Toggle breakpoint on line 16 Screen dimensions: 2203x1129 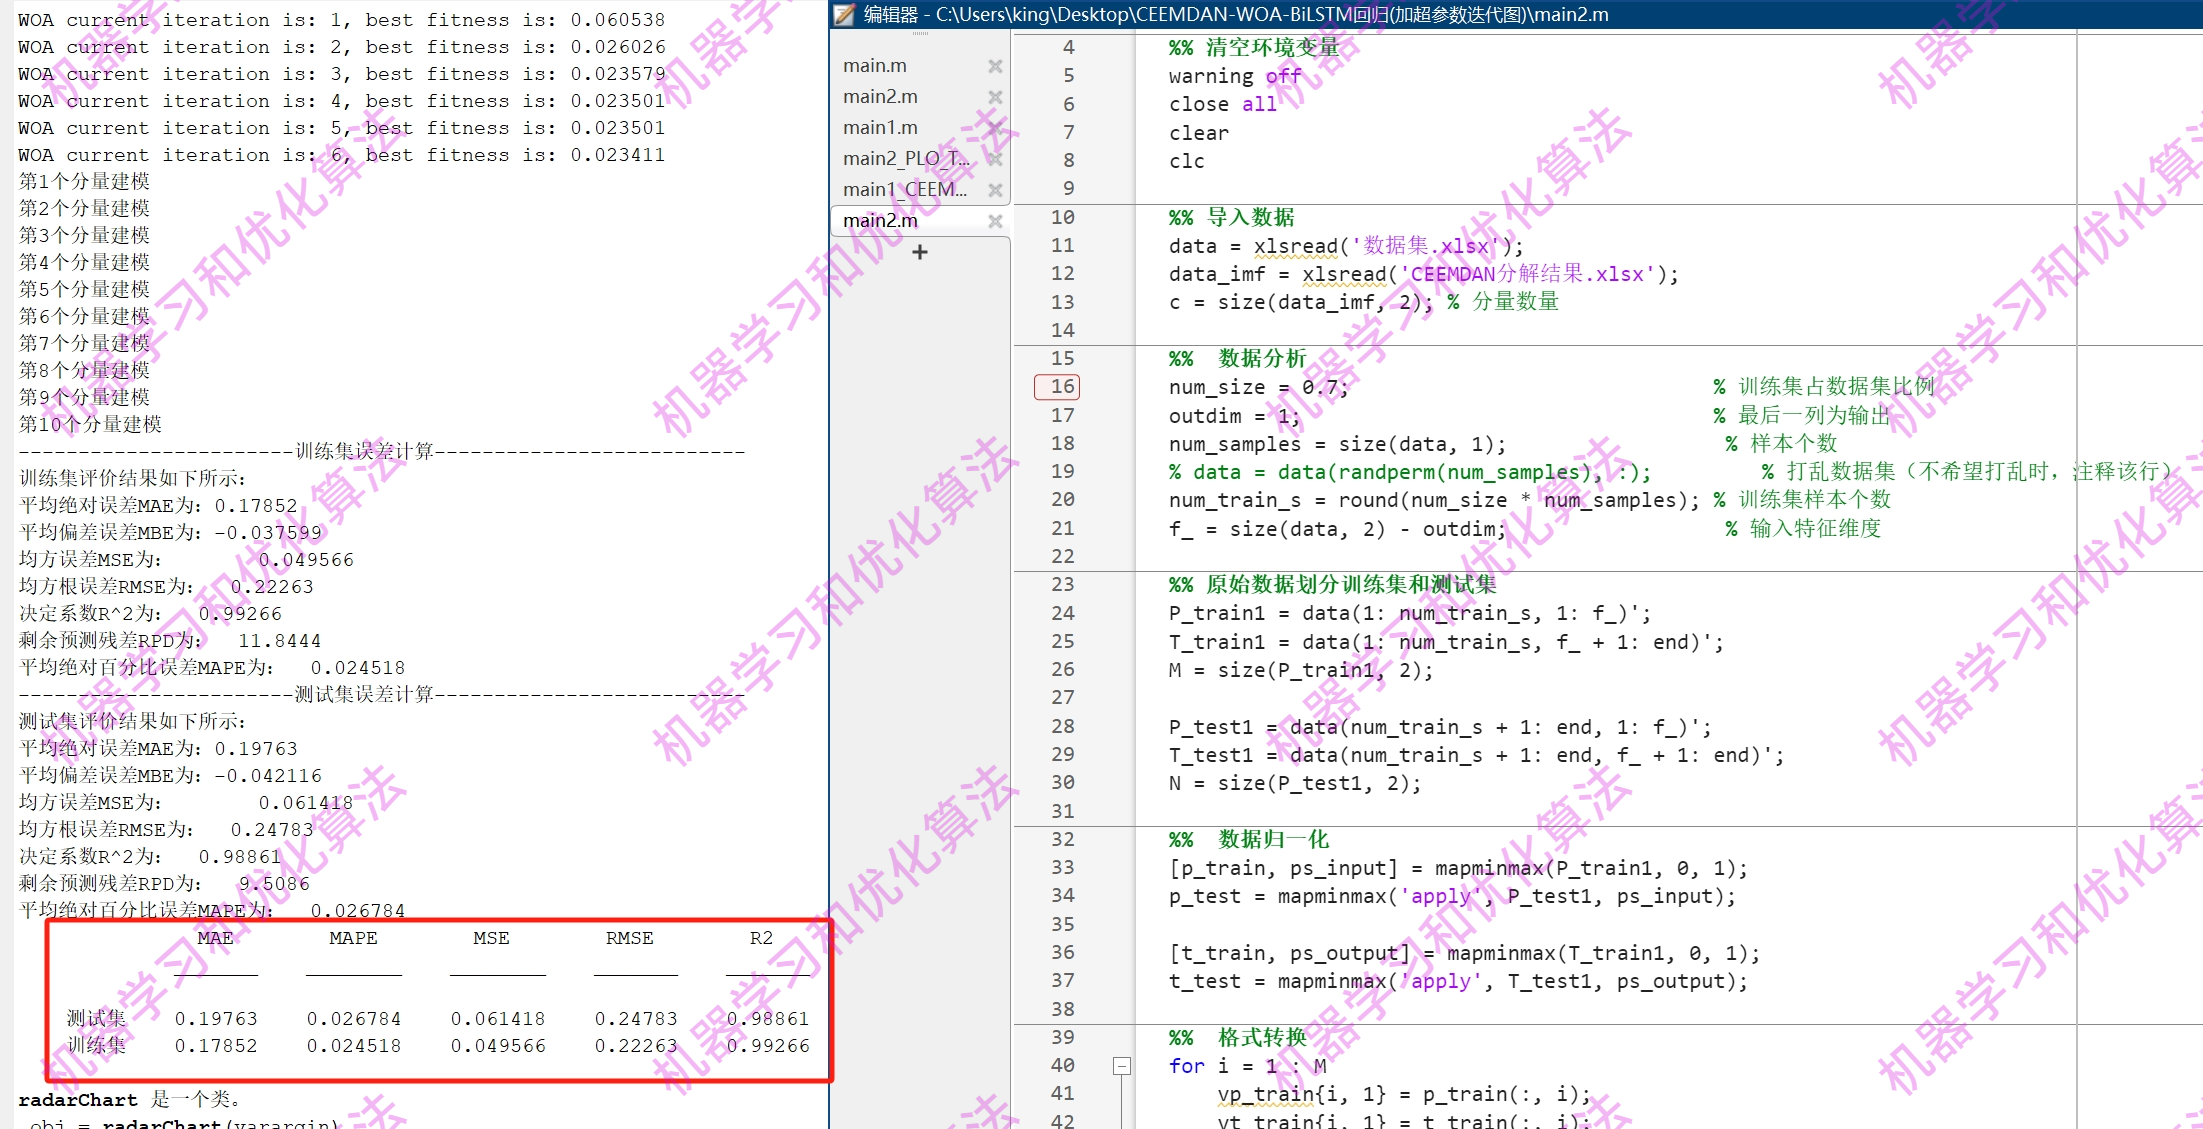click(x=1058, y=387)
